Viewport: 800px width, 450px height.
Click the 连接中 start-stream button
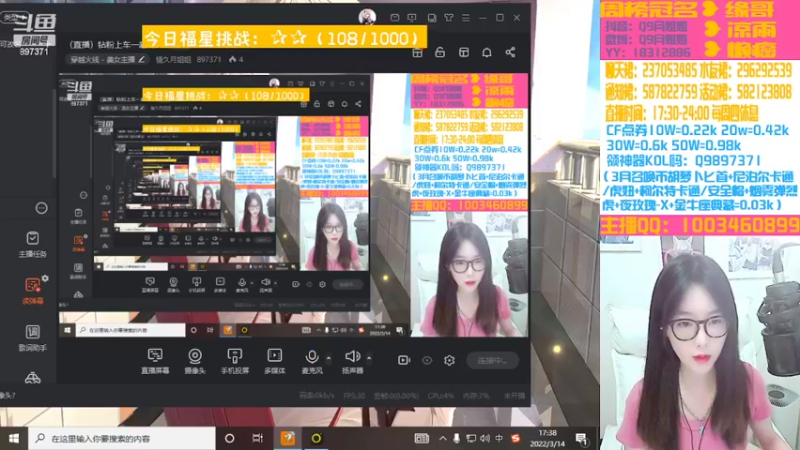[x=492, y=360]
